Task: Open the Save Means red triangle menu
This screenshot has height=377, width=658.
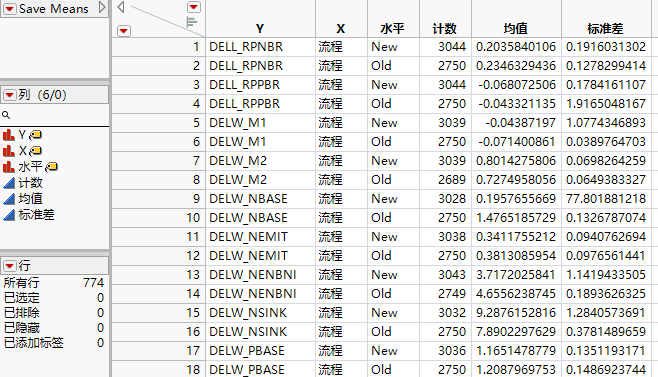Action: [x=10, y=9]
